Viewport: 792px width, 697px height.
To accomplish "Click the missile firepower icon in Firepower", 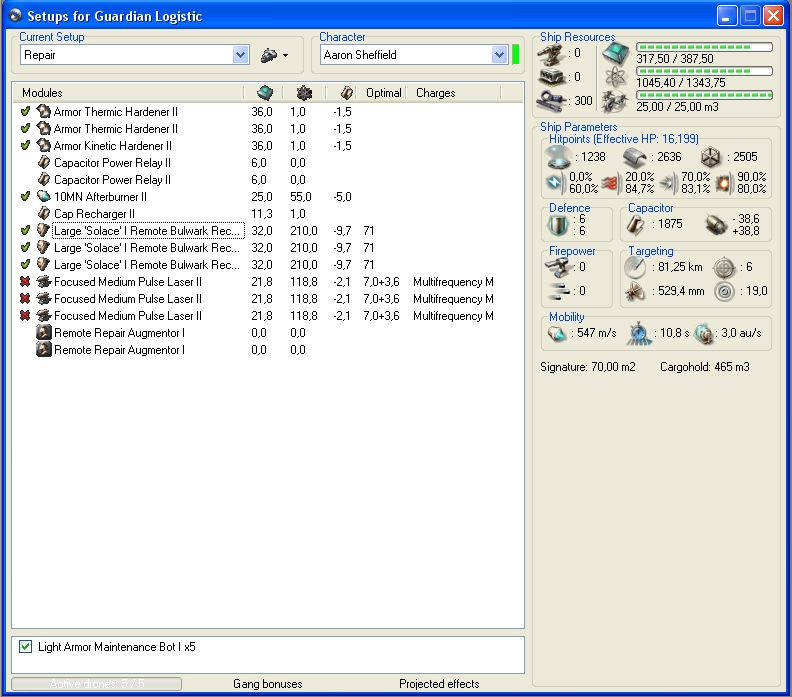I will (560, 290).
